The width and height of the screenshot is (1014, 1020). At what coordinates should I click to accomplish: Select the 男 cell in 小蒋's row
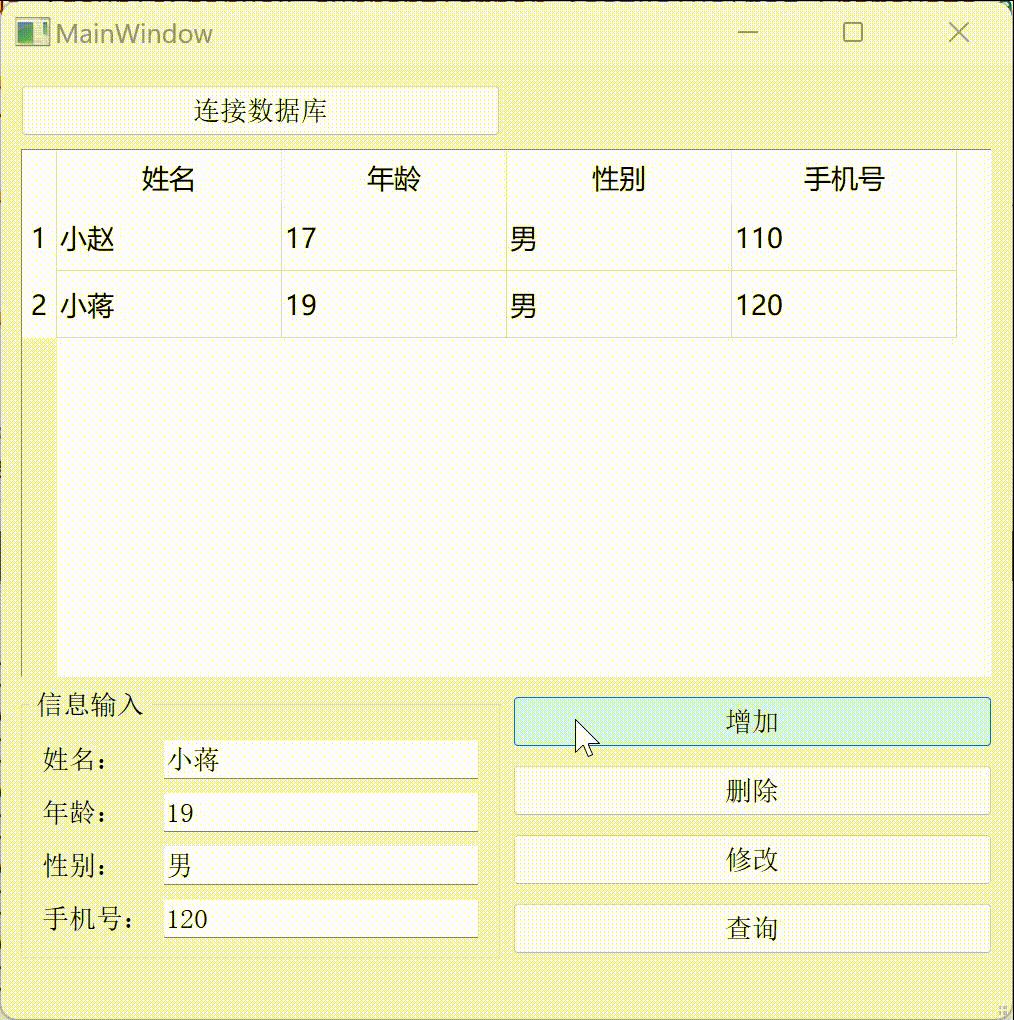pos(619,304)
